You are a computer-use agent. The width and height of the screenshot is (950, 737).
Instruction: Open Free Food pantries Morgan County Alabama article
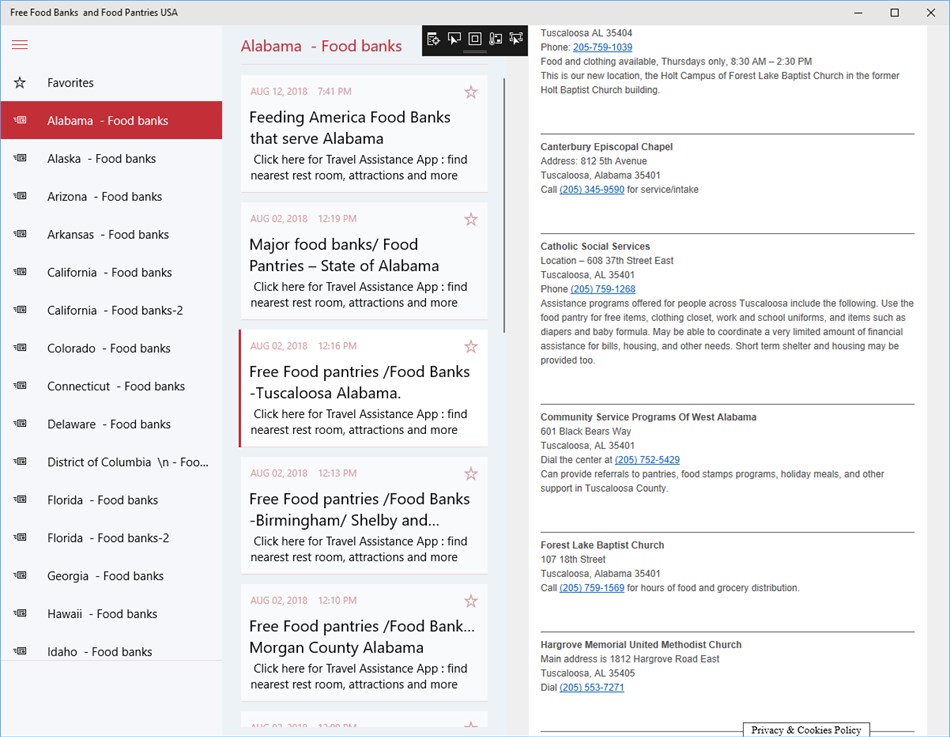[364, 643]
